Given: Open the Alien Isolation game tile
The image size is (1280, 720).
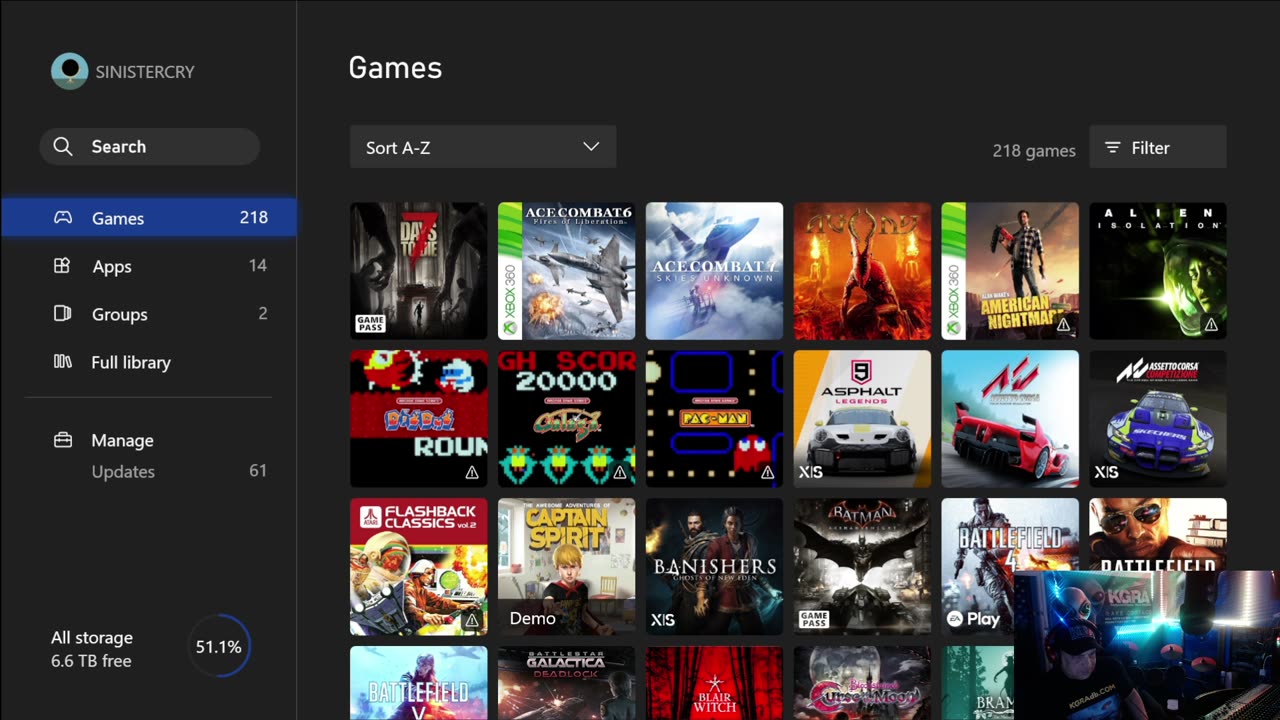Looking at the screenshot, I should [1158, 271].
